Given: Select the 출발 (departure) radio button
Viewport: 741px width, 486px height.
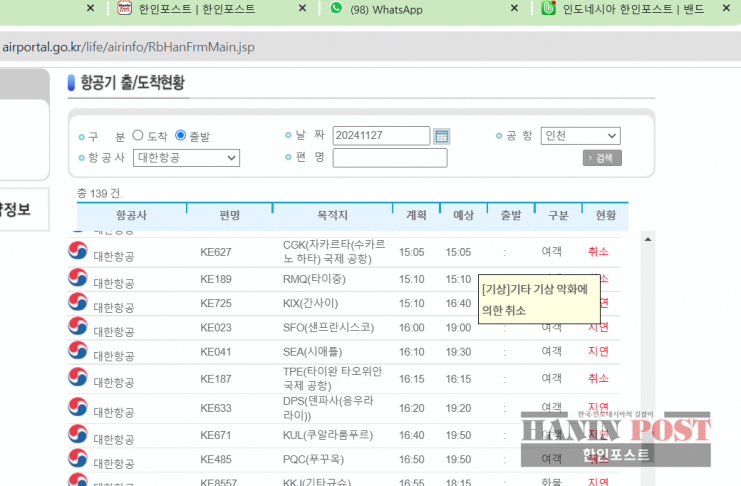Looking at the screenshot, I should tap(181, 135).
